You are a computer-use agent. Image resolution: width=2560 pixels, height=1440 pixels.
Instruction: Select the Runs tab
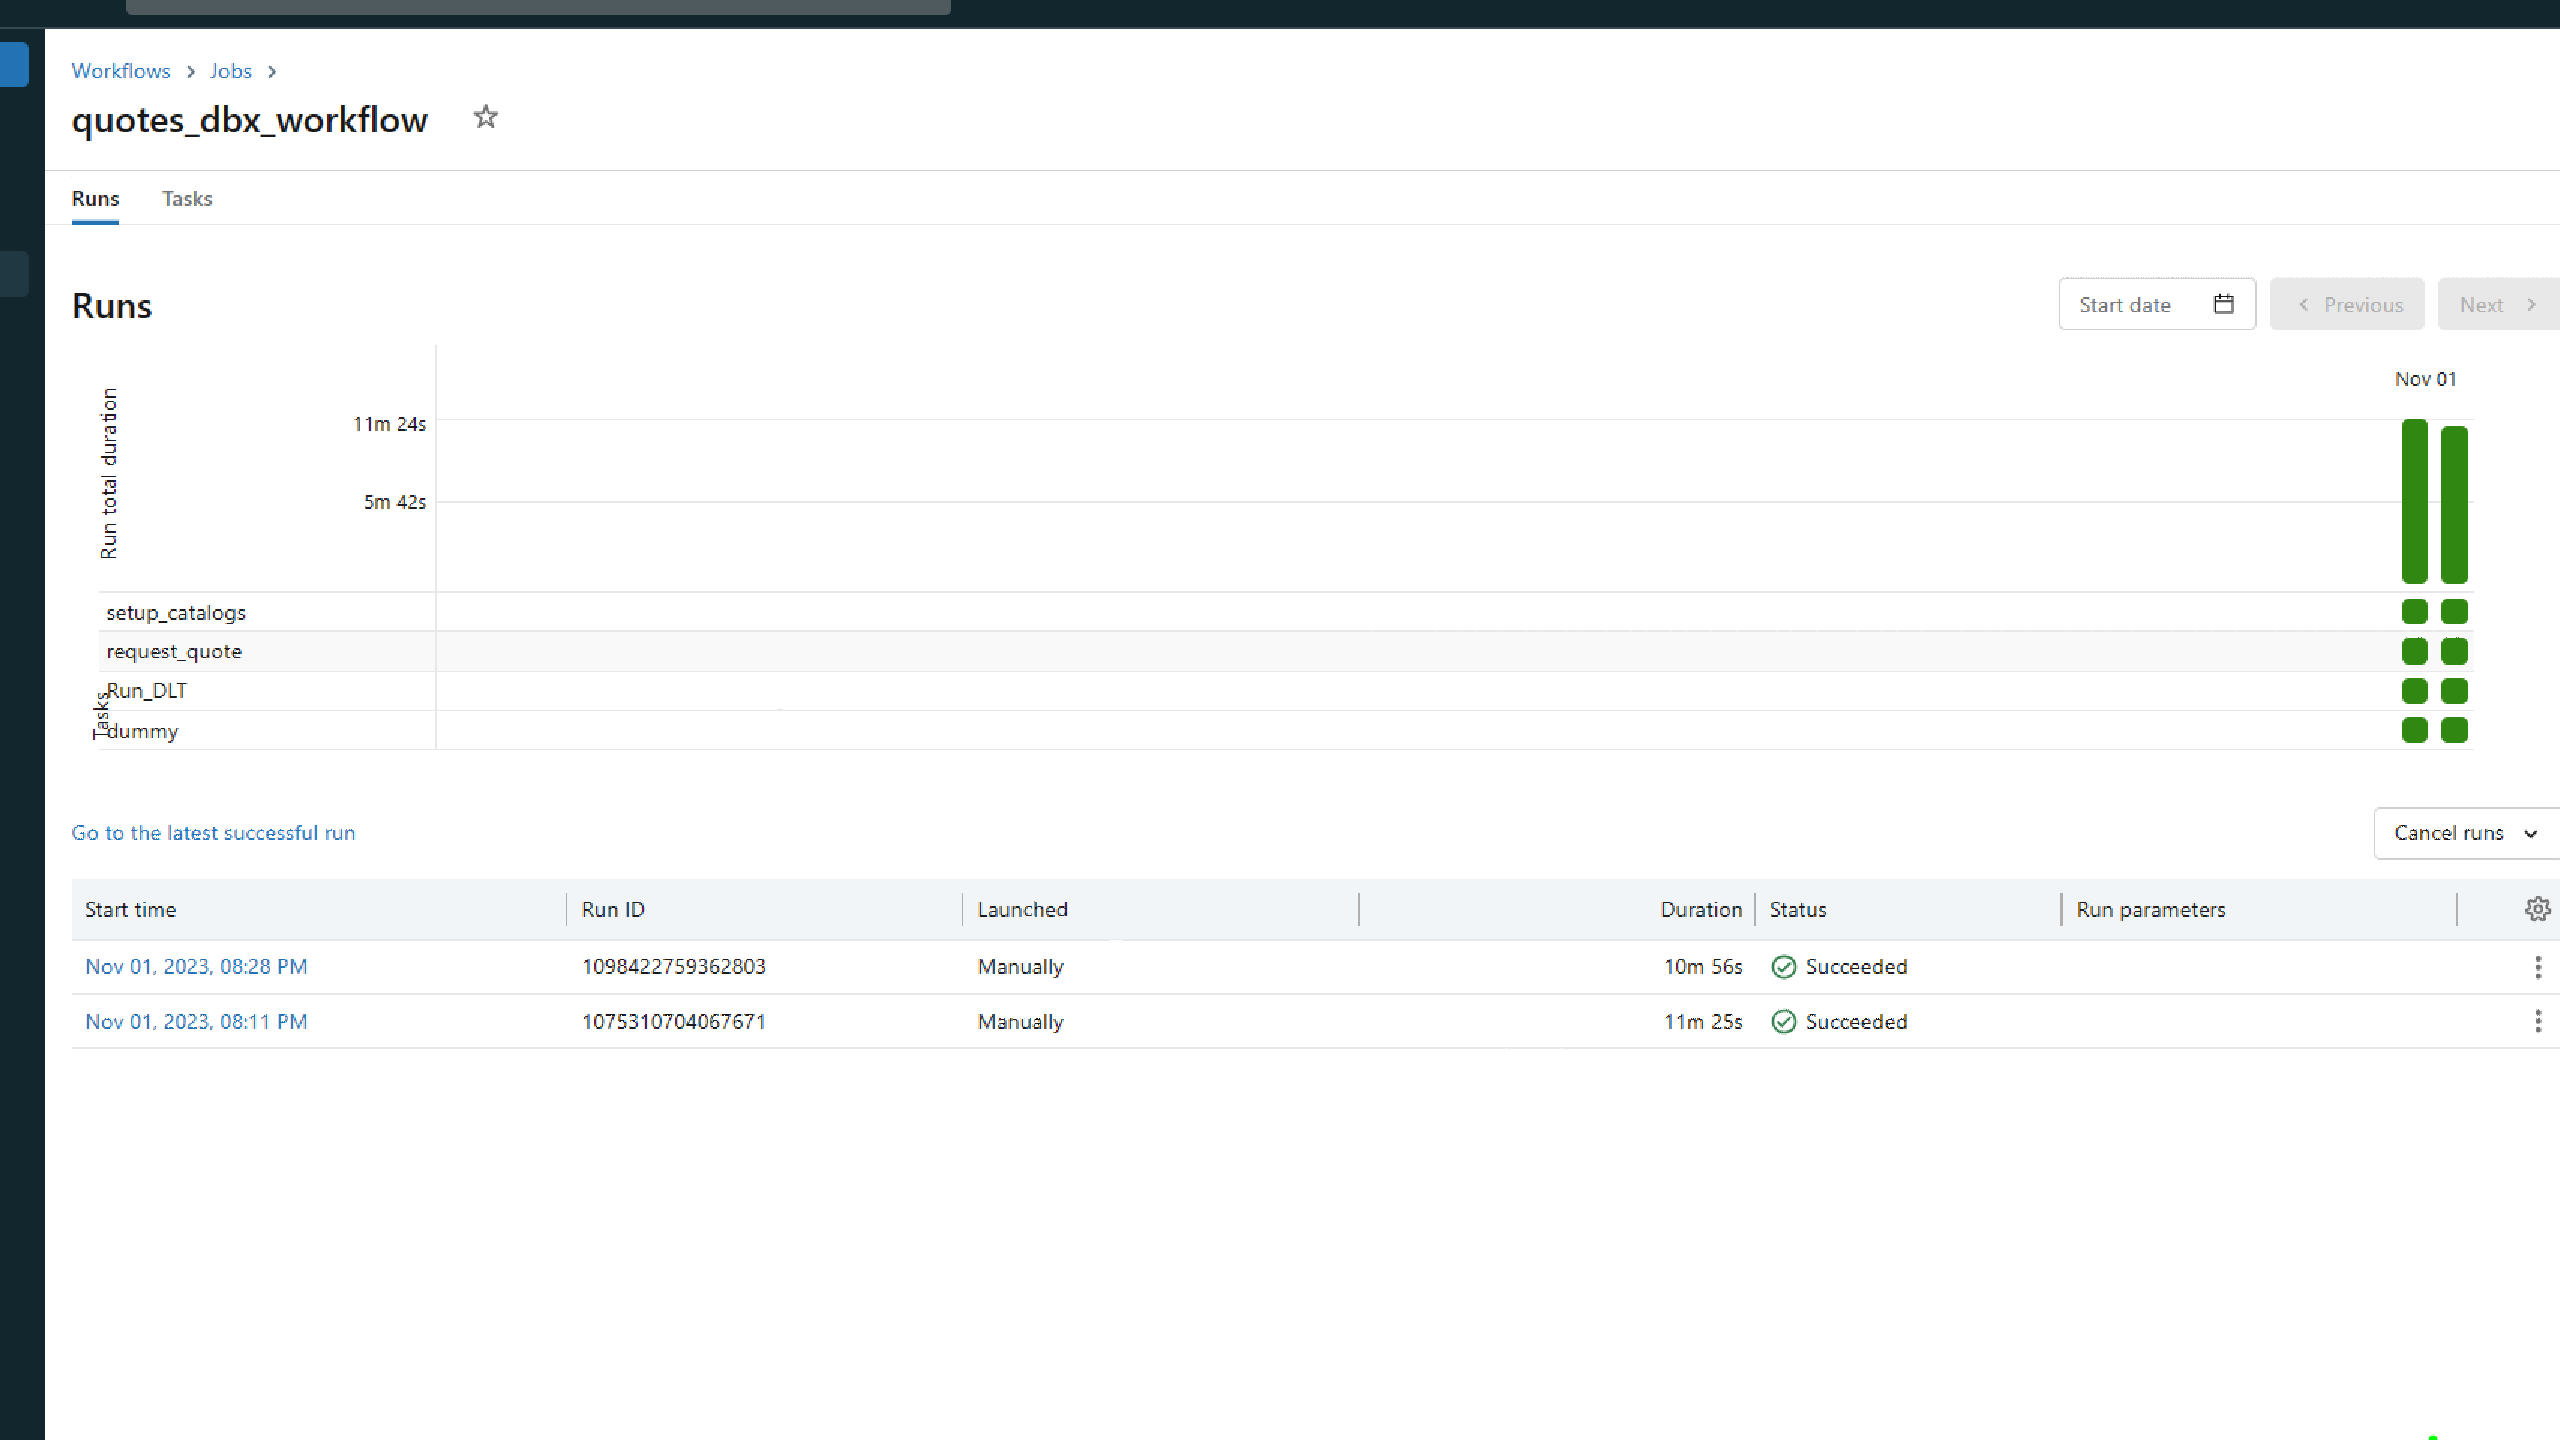(x=95, y=198)
